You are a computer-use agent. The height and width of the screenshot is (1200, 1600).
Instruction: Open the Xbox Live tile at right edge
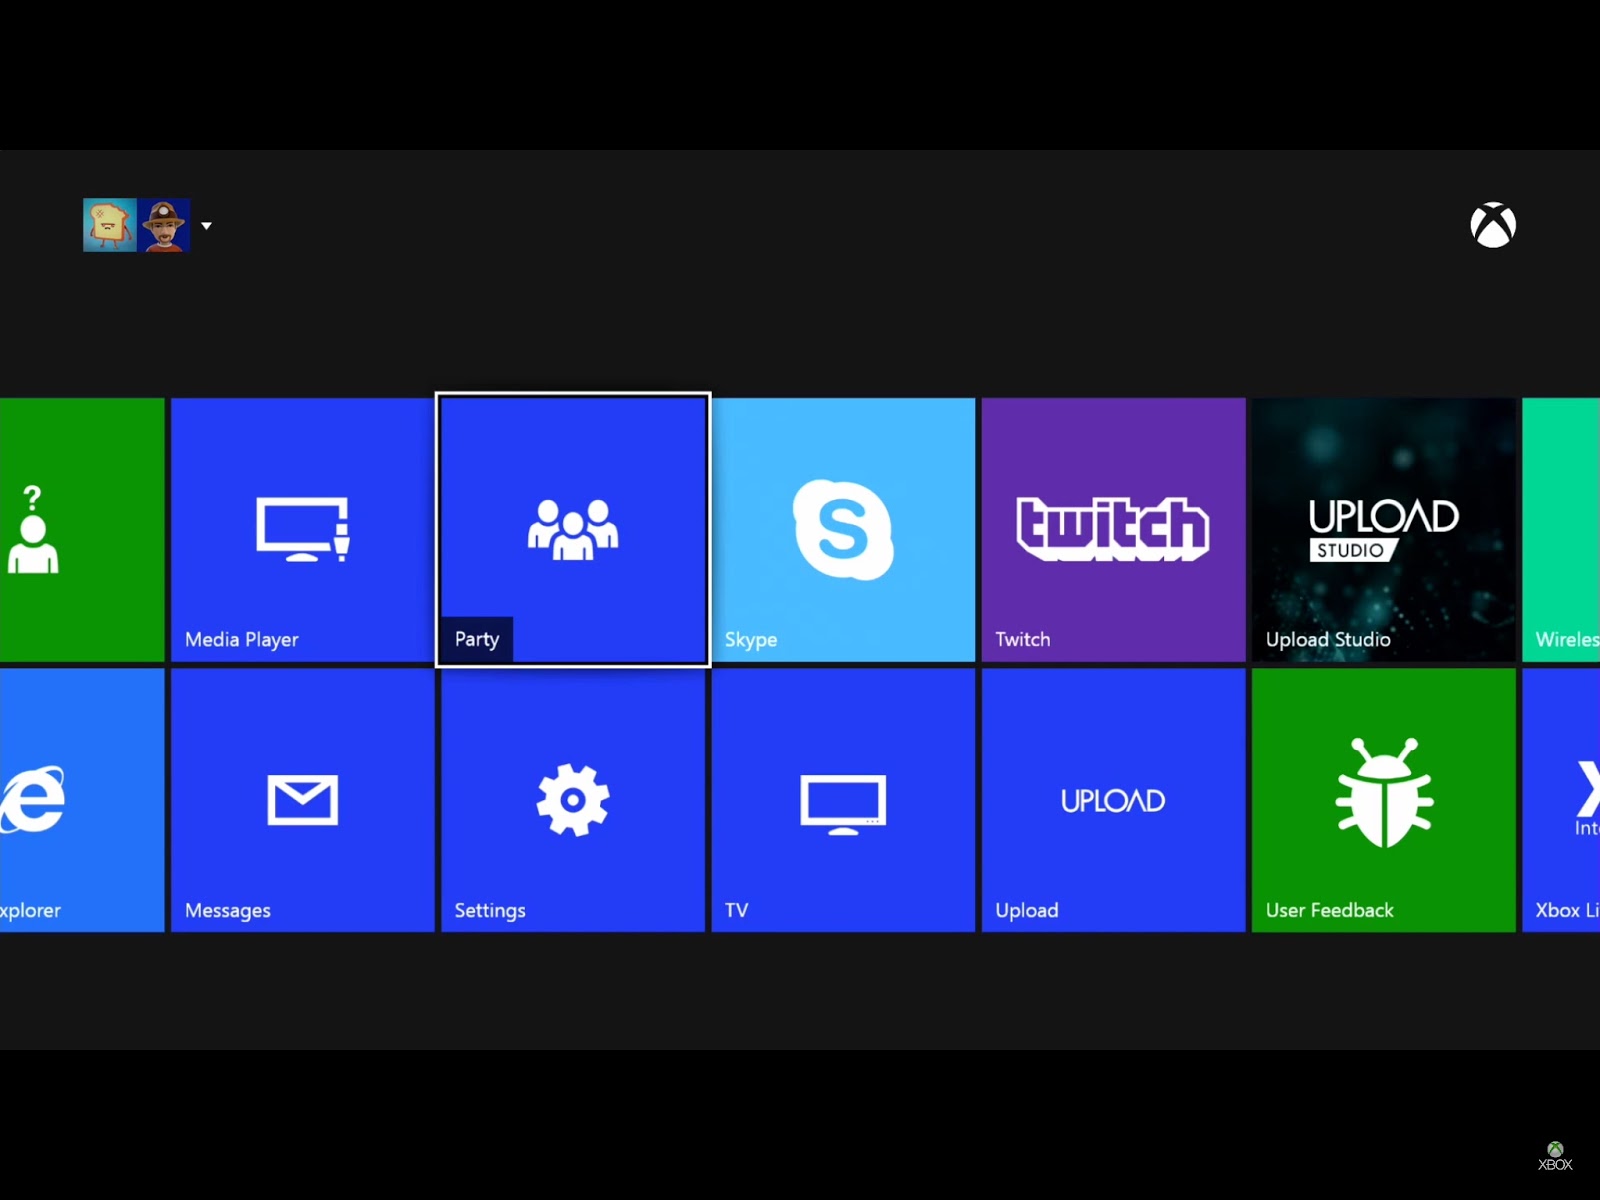point(1561,800)
